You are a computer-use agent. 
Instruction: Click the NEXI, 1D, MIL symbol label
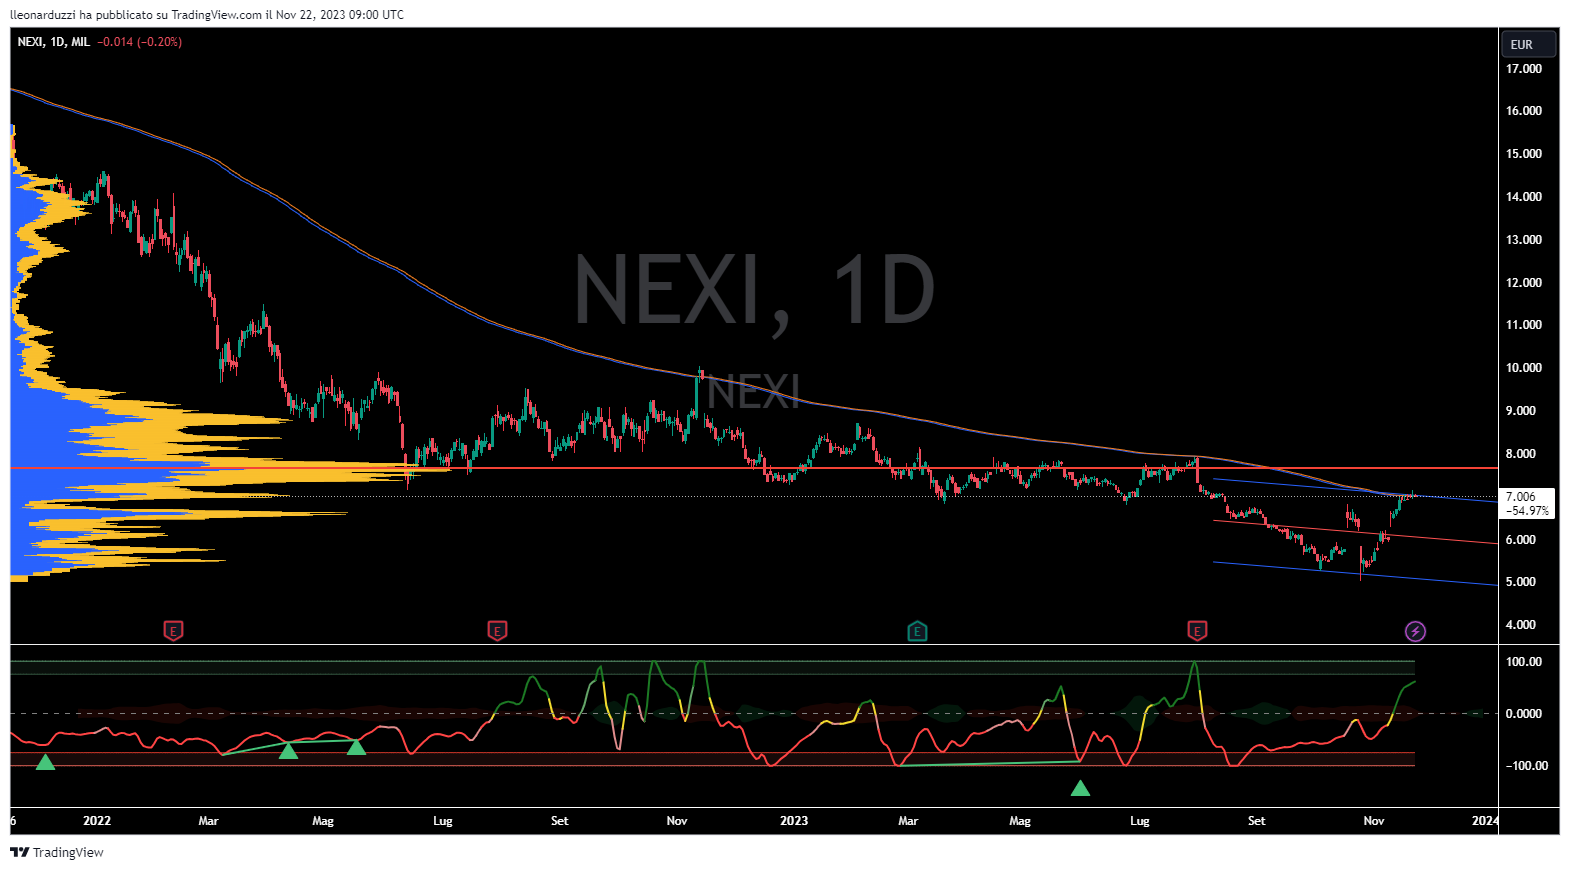click(x=53, y=42)
